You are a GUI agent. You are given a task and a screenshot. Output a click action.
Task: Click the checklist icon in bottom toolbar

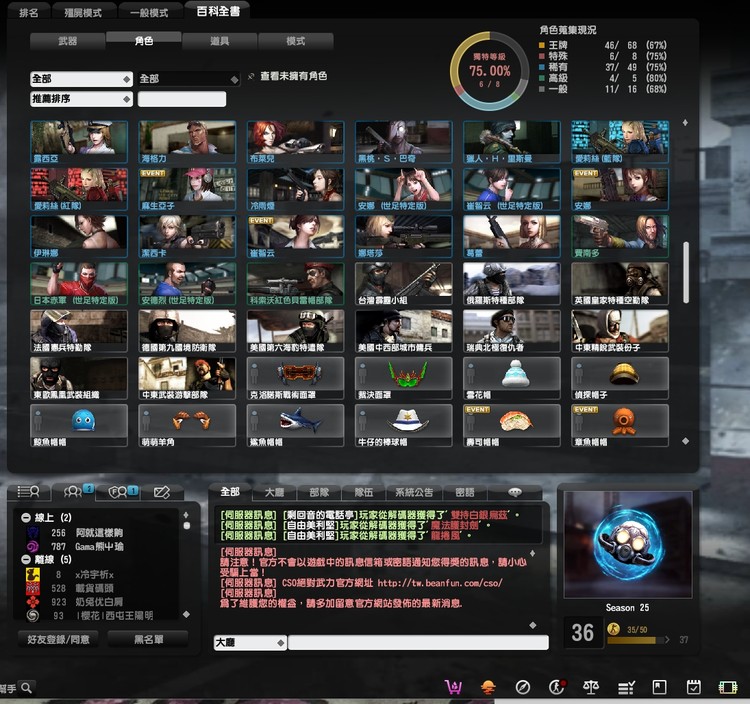pyautogui.click(x=626, y=687)
